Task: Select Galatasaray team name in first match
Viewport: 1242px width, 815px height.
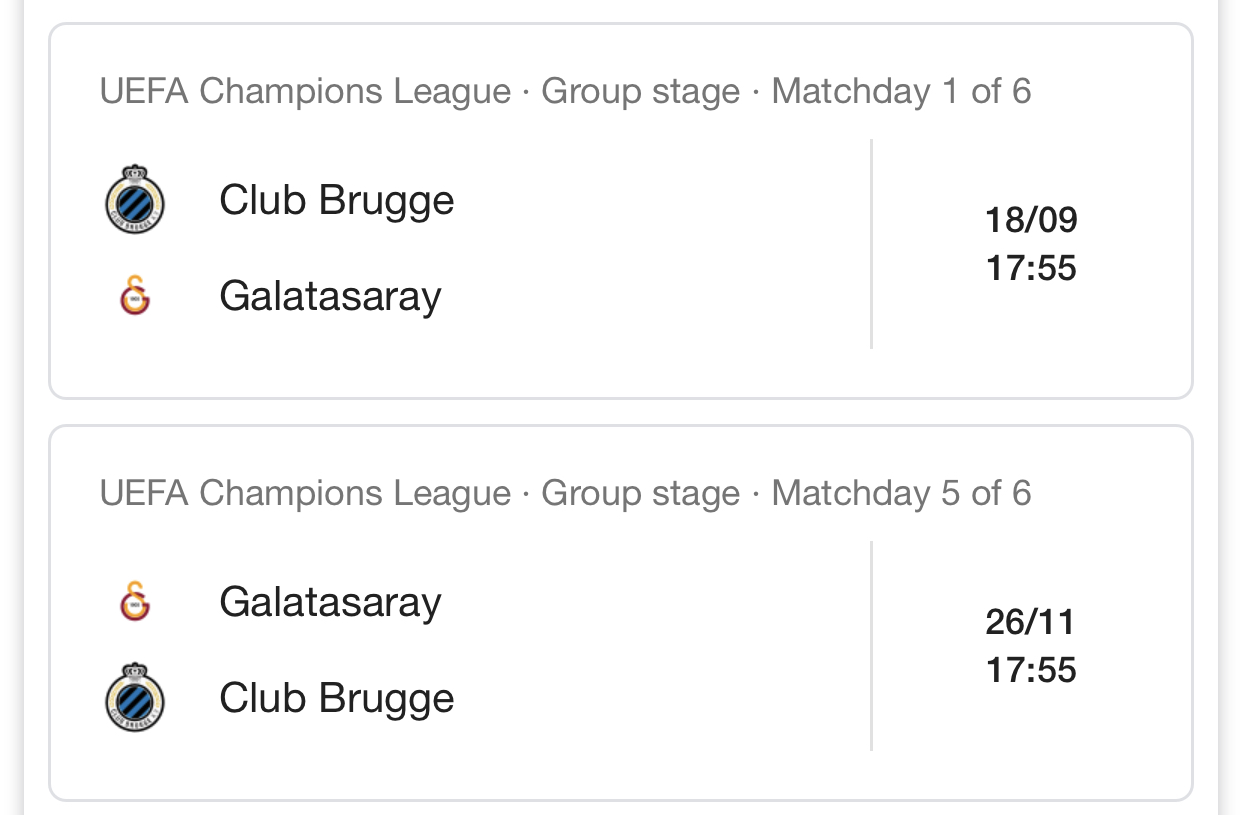Action: click(x=330, y=297)
